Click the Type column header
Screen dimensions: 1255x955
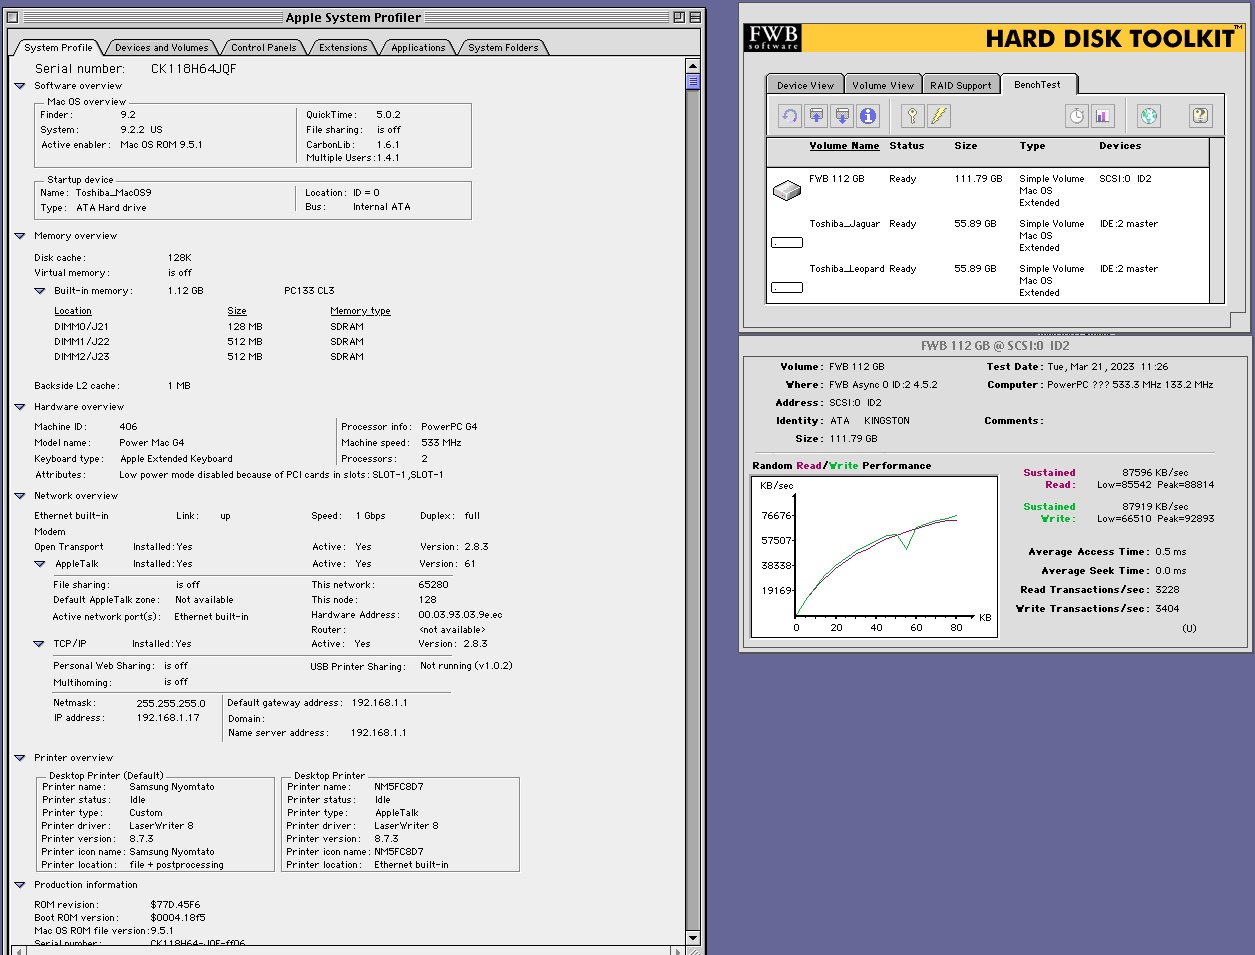tap(1032, 146)
